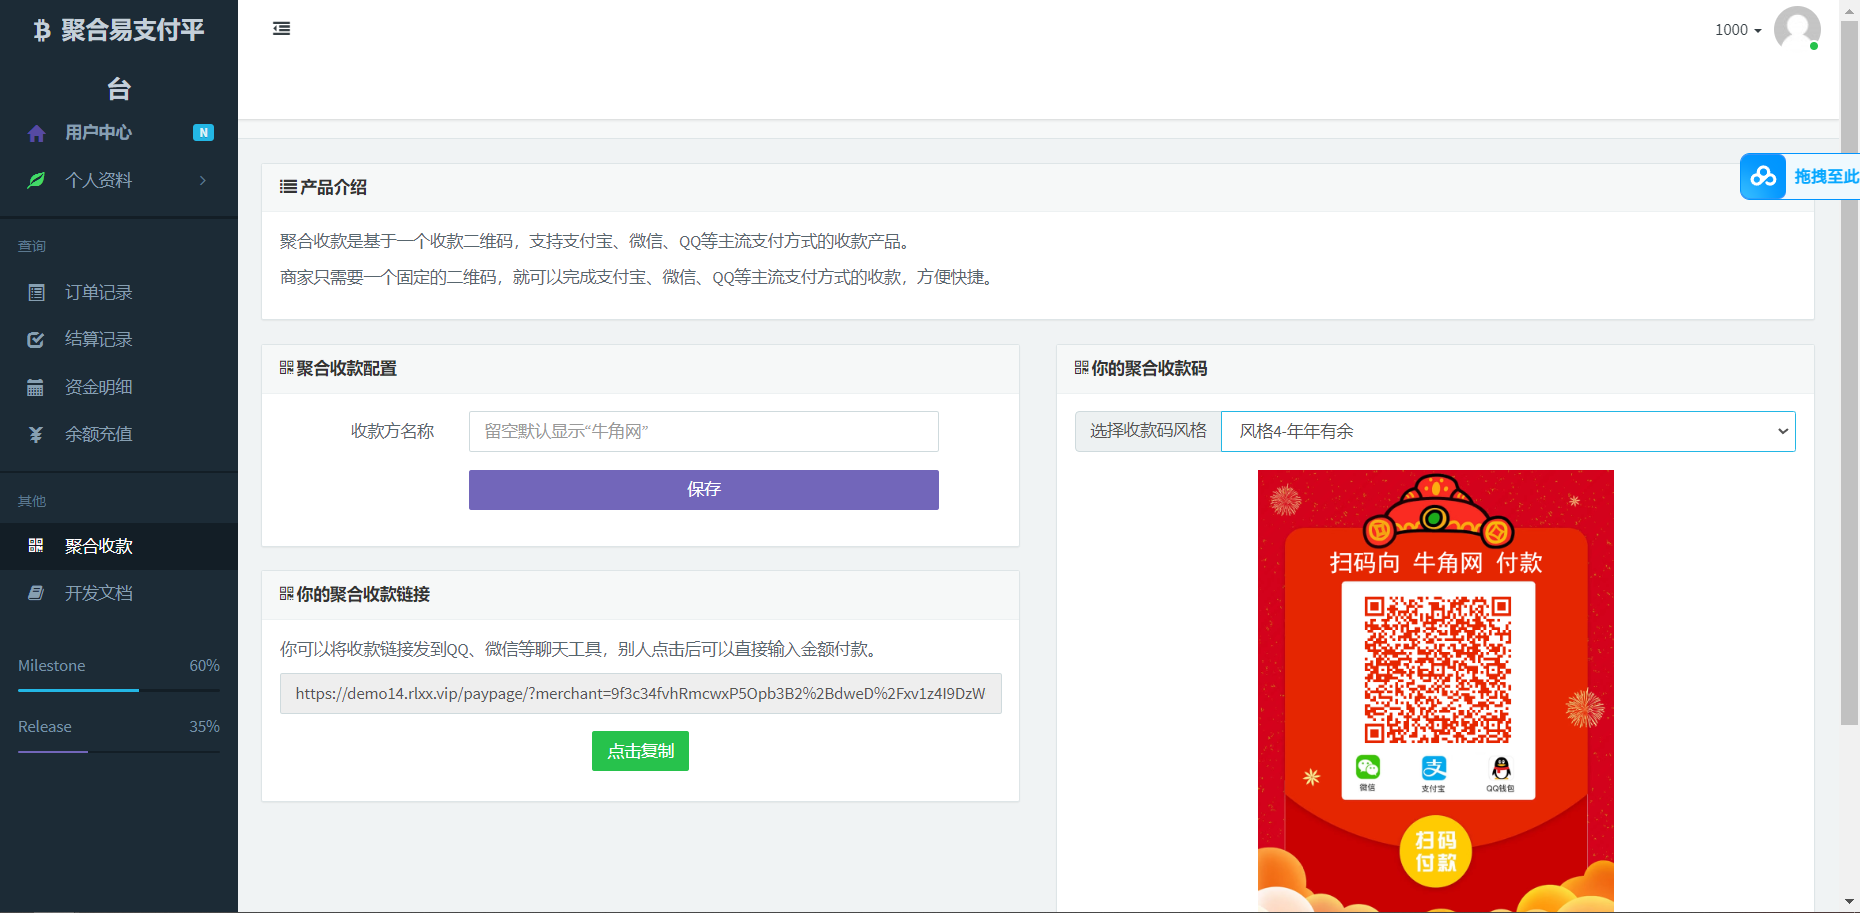Toggle the sidebar with the hamburger menu icon
1860x913 pixels.
[282, 29]
